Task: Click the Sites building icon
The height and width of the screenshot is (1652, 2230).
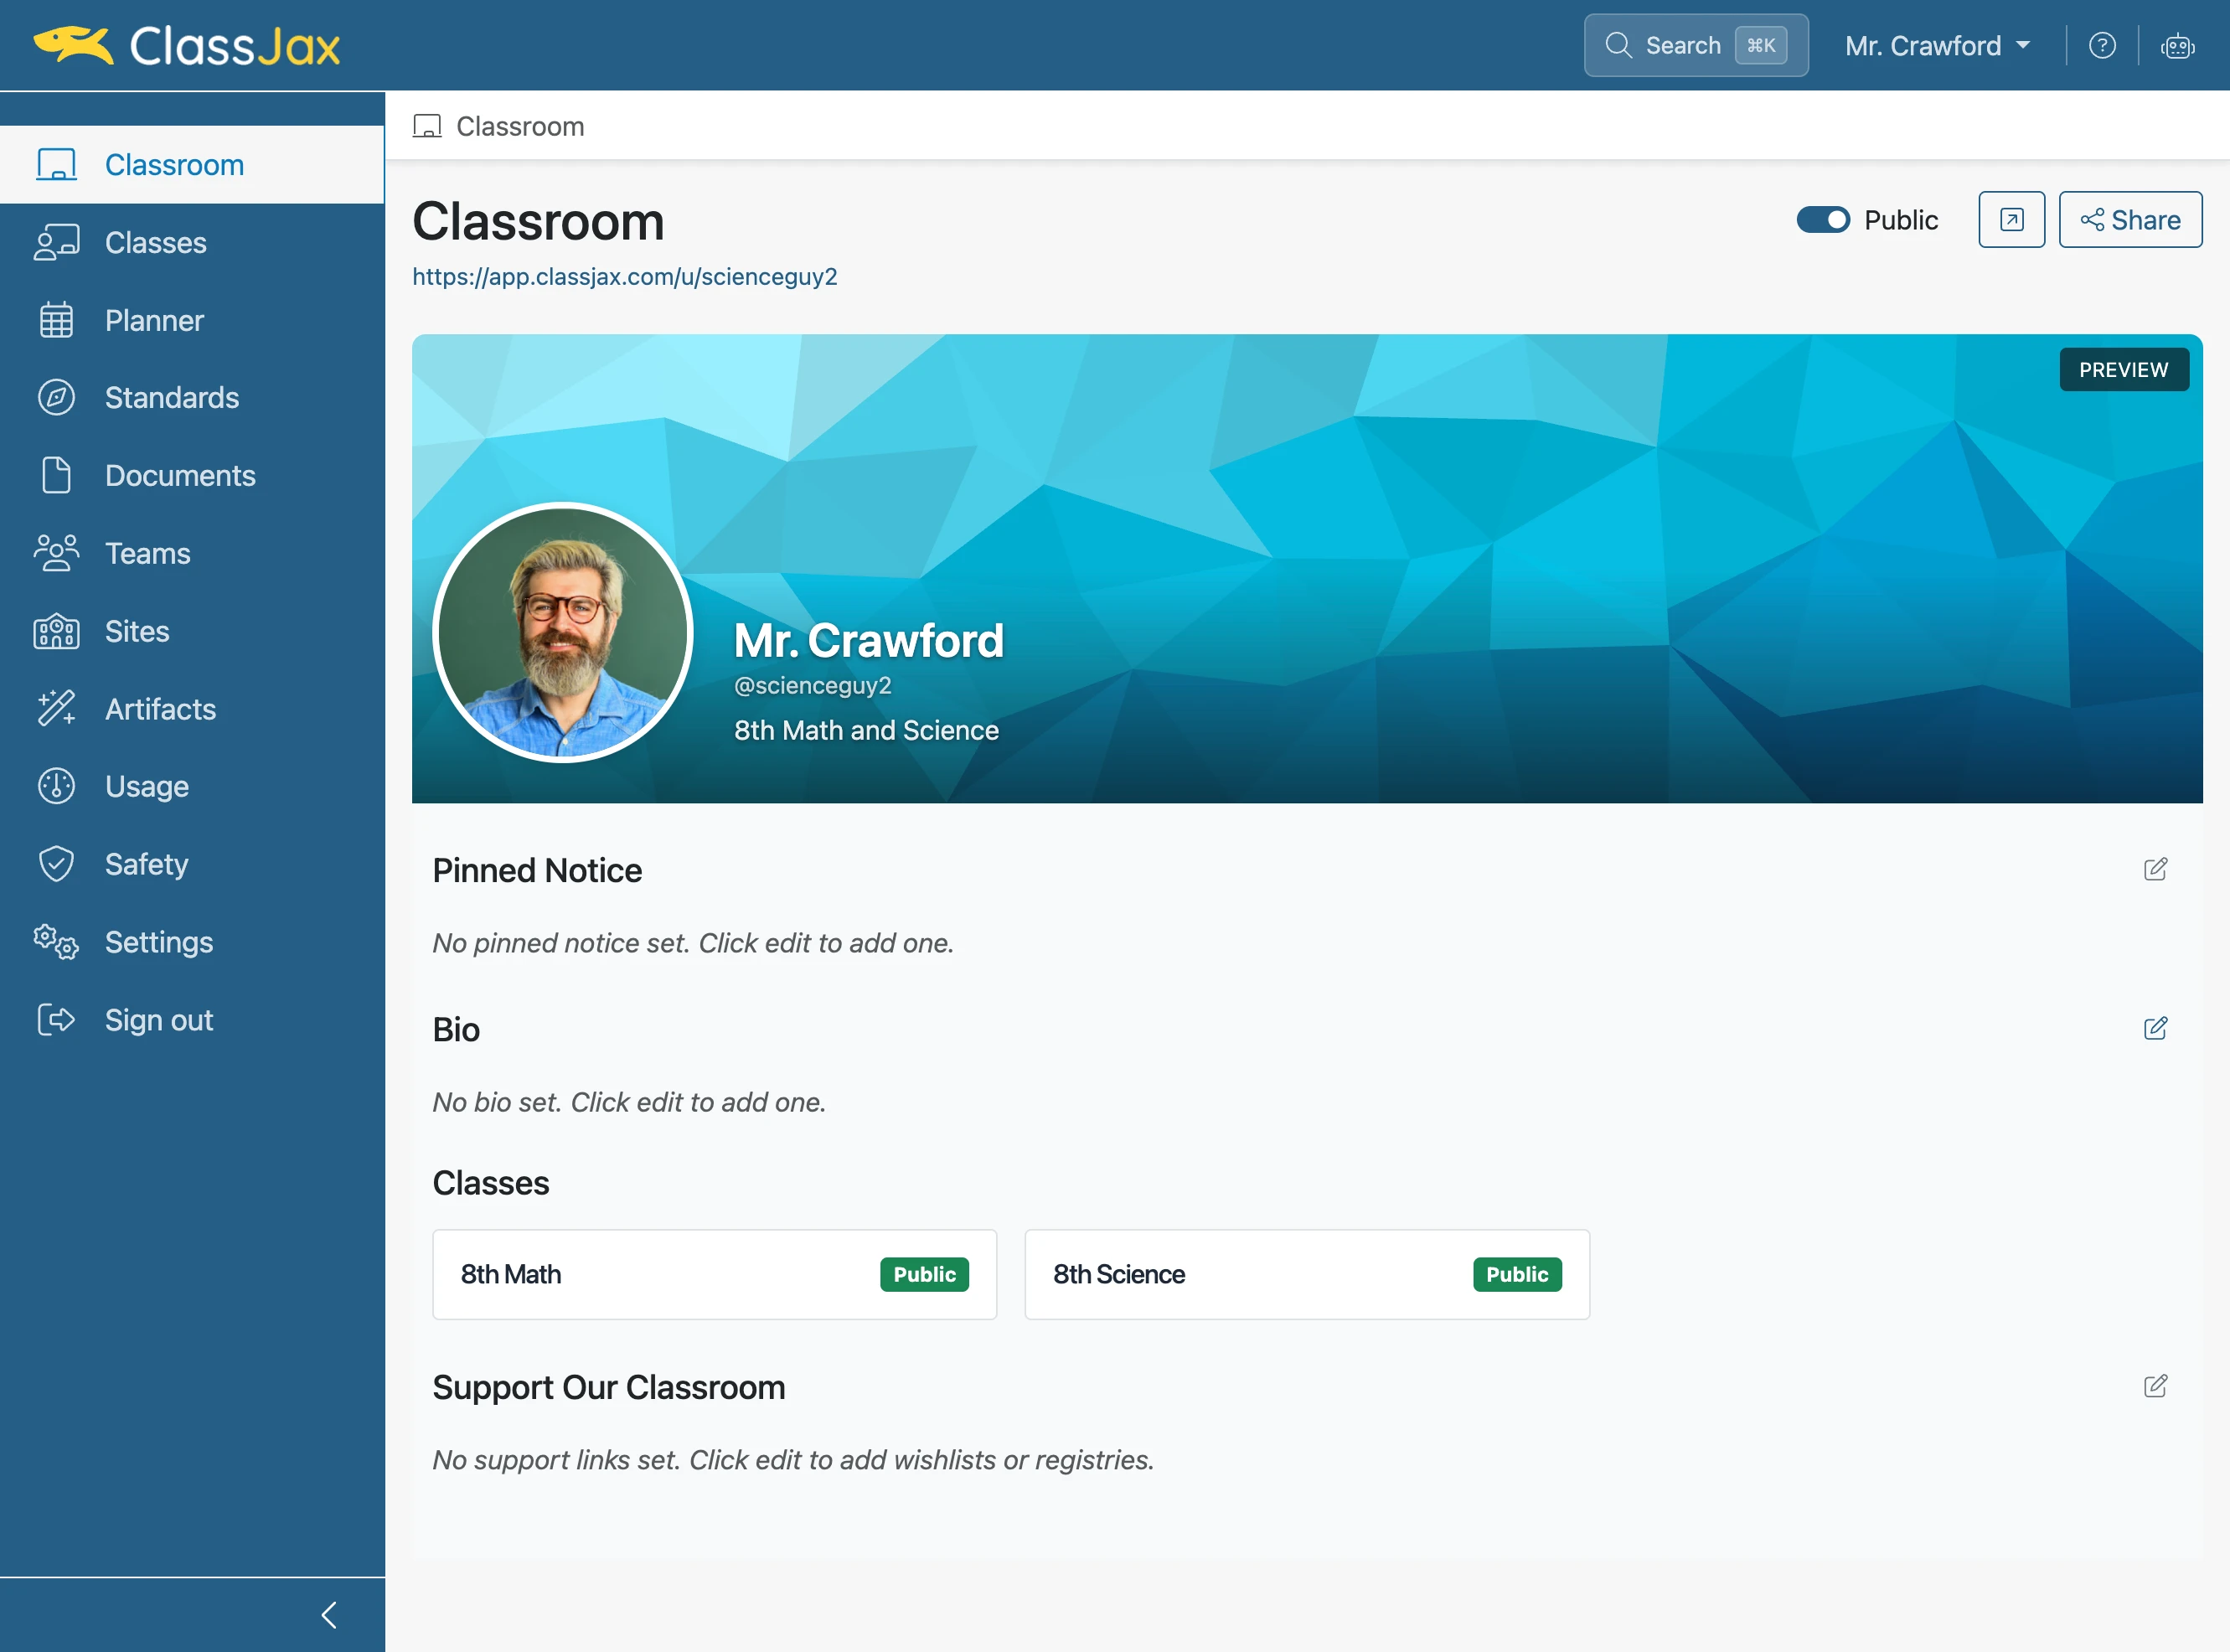Action: point(56,631)
